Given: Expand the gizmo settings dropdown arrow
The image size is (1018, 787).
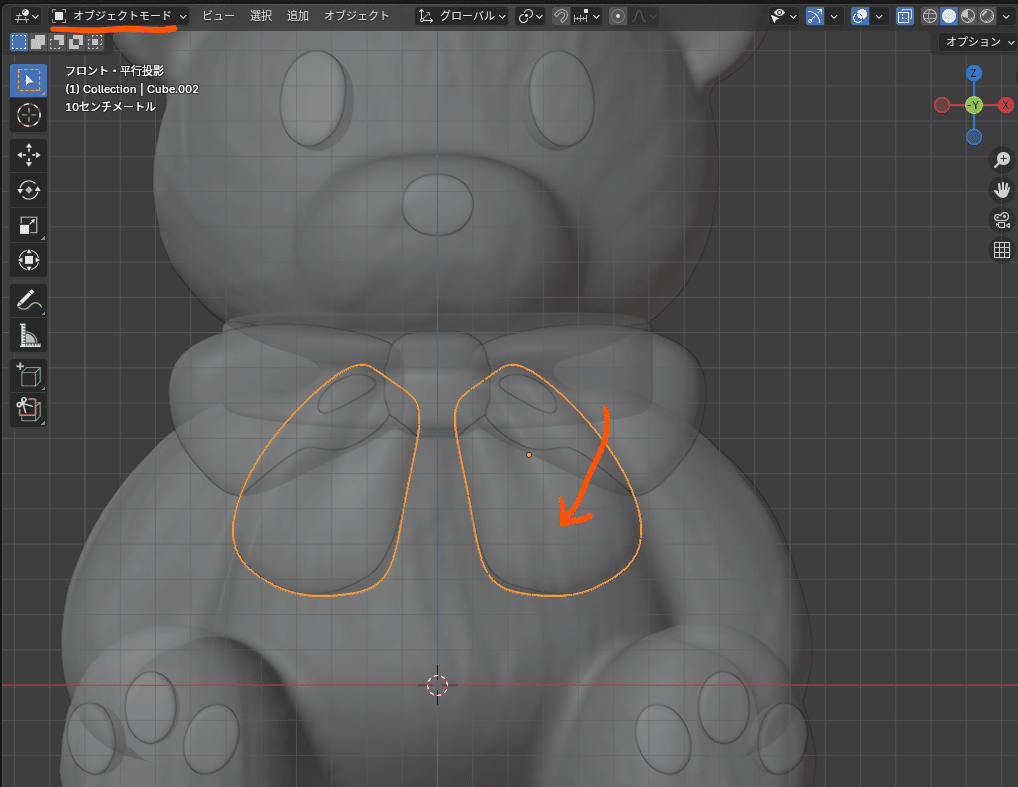Looking at the screenshot, I should (x=834, y=16).
